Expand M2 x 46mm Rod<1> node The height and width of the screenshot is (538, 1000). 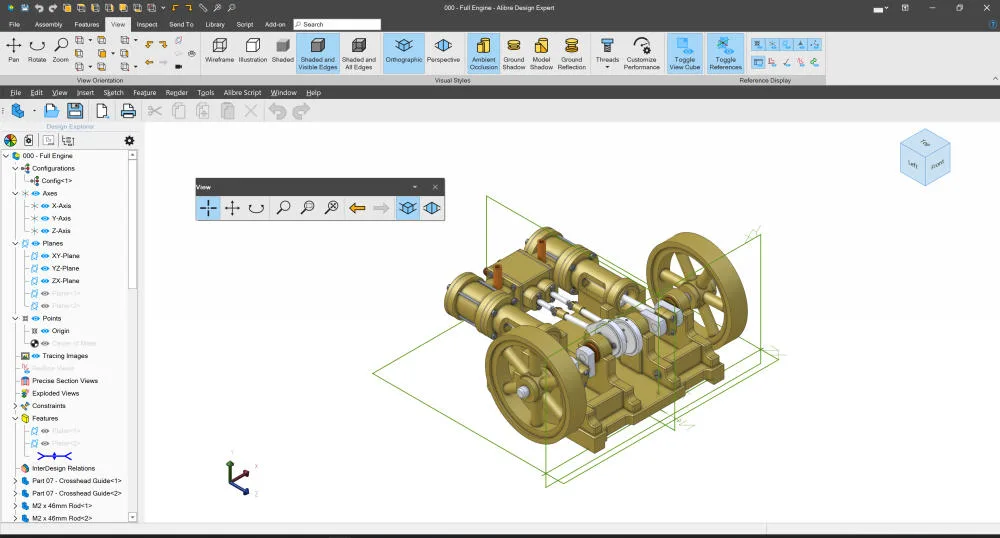pos(15,505)
